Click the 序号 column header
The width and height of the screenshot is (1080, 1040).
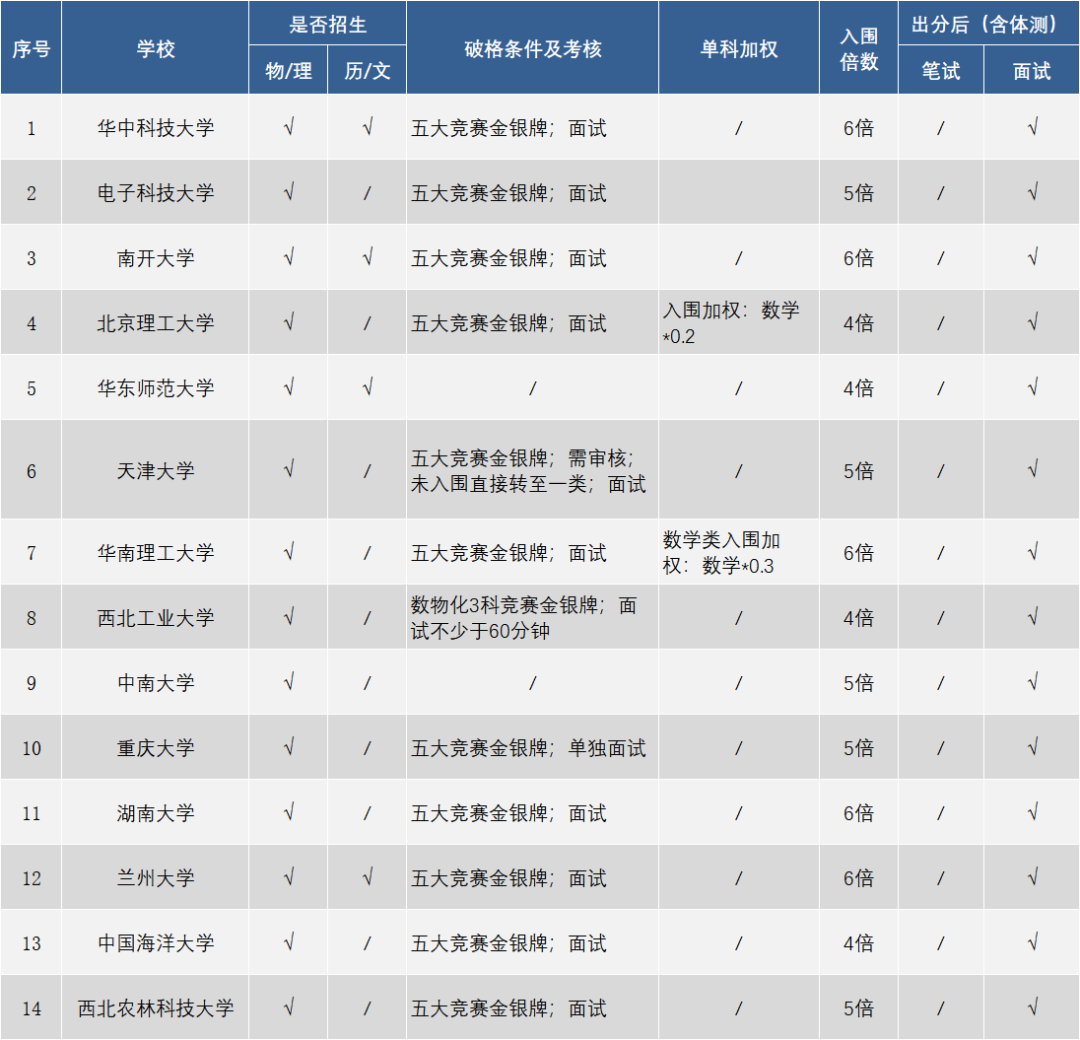pyautogui.click(x=31, y=48)
